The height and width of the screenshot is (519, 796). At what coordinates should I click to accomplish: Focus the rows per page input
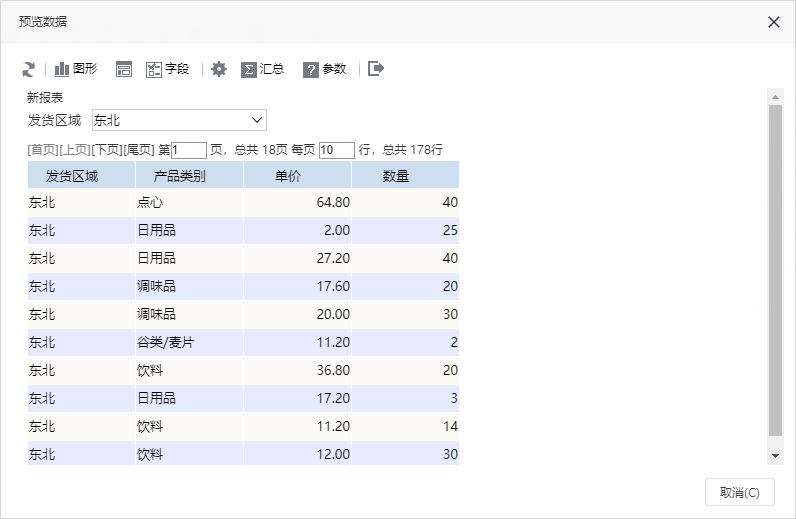[337, 150]
